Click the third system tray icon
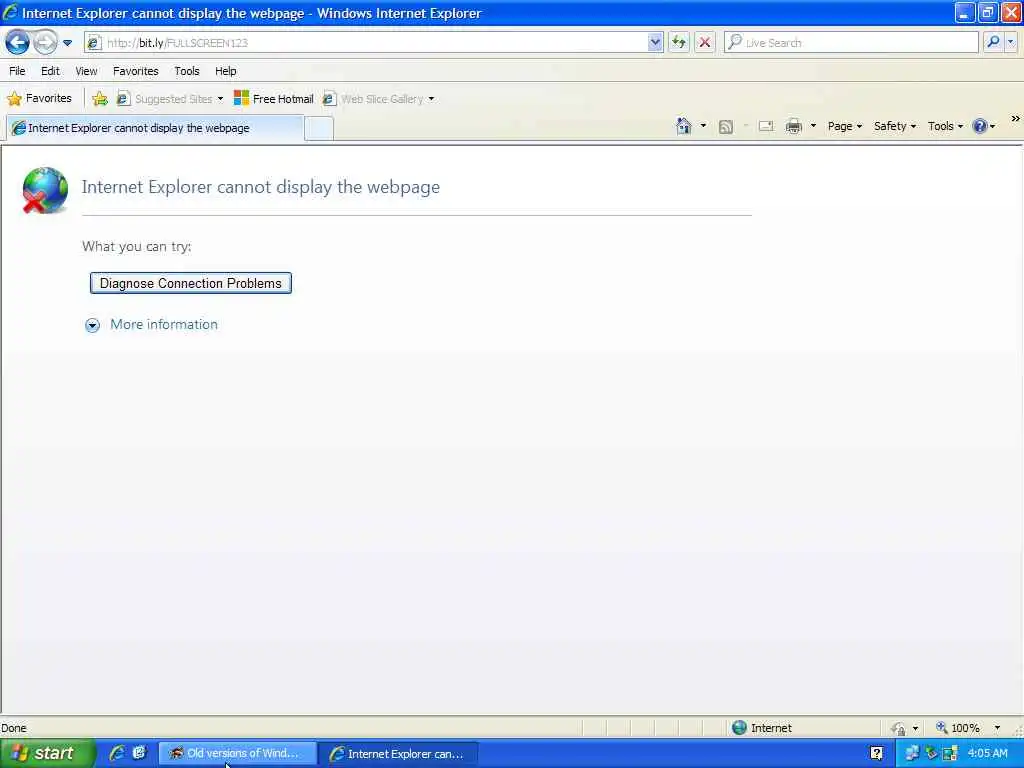Image resolution: width=1024 pixels, height=768 pixels. click(x=950, y=754)
